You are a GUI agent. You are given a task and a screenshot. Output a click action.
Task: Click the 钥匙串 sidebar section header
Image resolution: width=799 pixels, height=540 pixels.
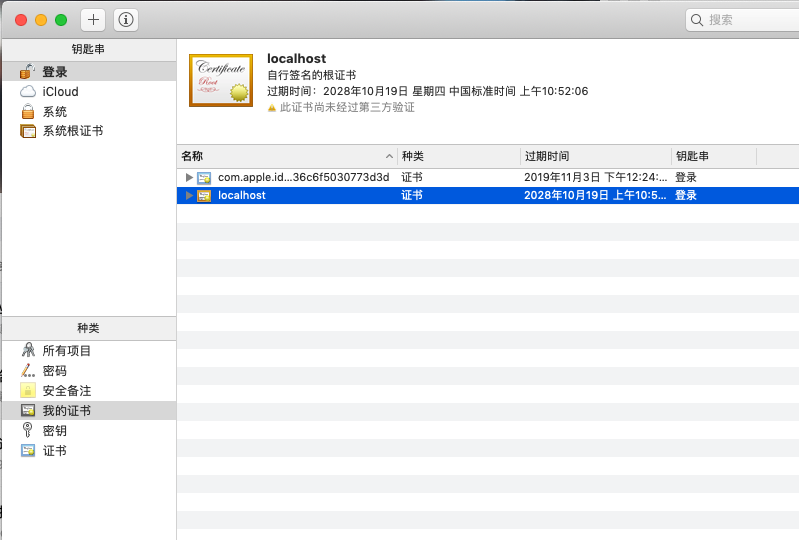(89, 49)
